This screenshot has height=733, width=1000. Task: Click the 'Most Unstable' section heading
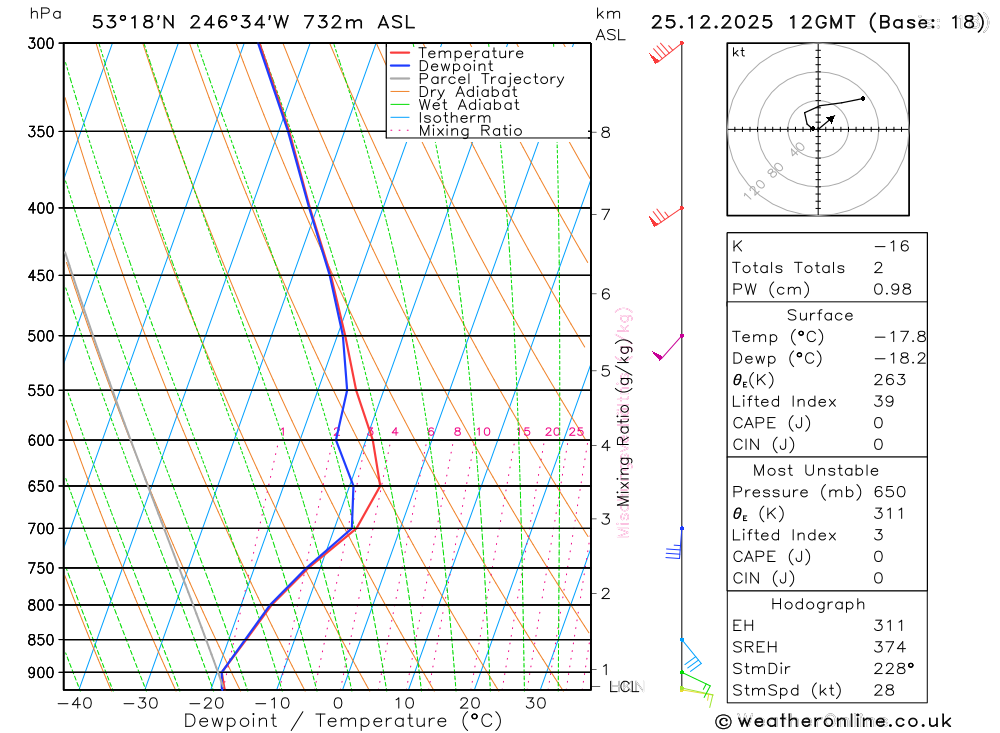(x=816, y=471)
